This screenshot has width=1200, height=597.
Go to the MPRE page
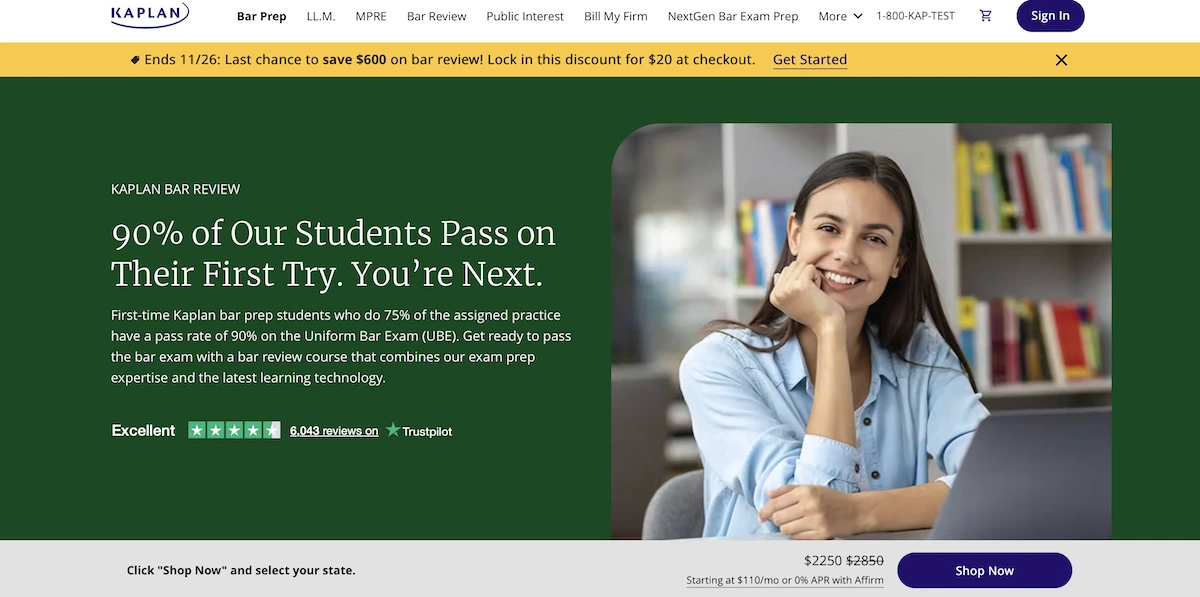pyautogui.click(x=371, y=16)
